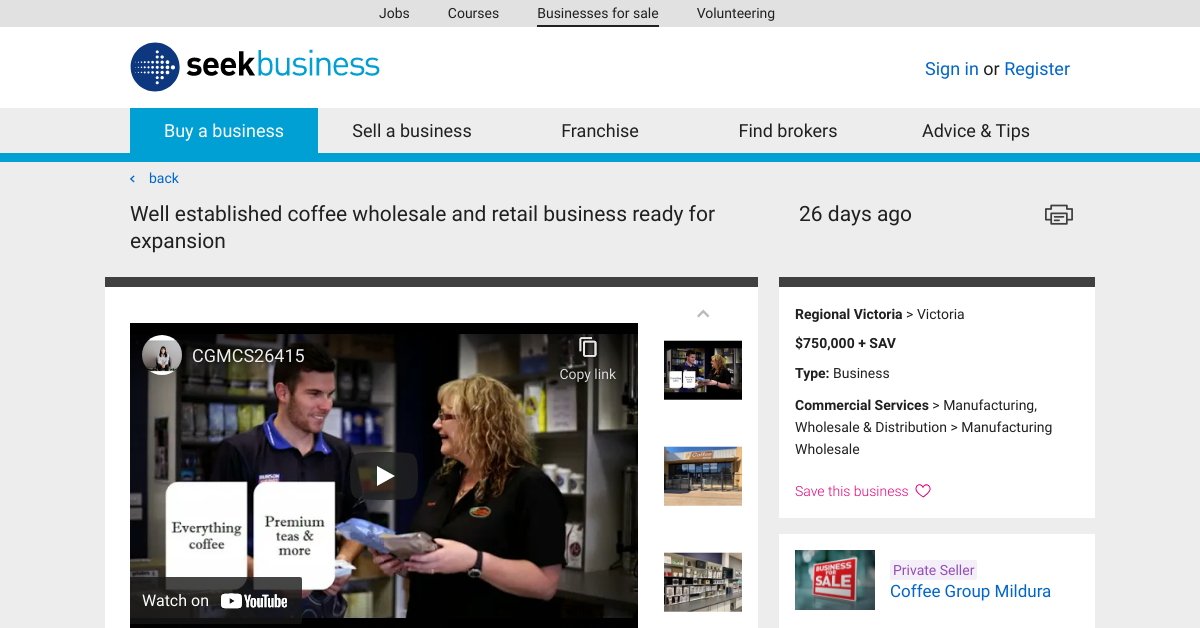Screen dimensions: 1200x628
Task: Open the Franchise section
Action: click(x=599, y=130)
